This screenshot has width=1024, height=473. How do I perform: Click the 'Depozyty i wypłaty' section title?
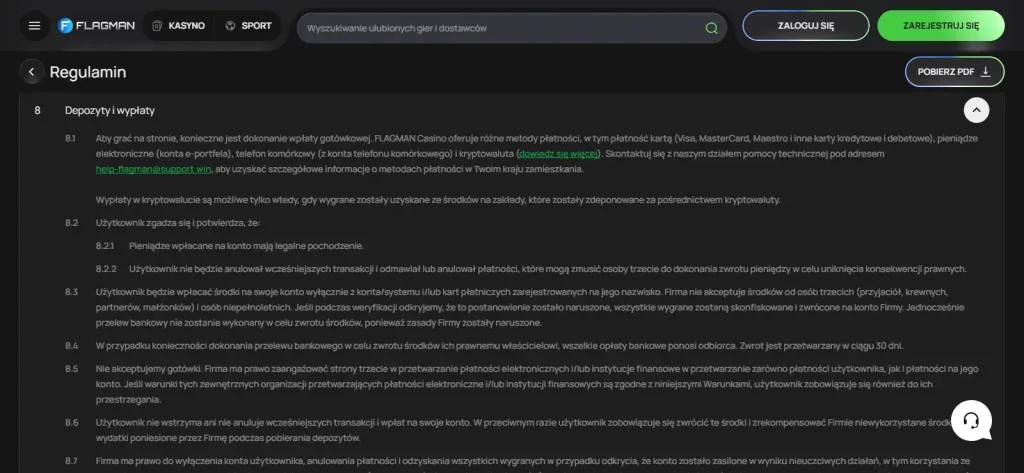pos(110,110)
